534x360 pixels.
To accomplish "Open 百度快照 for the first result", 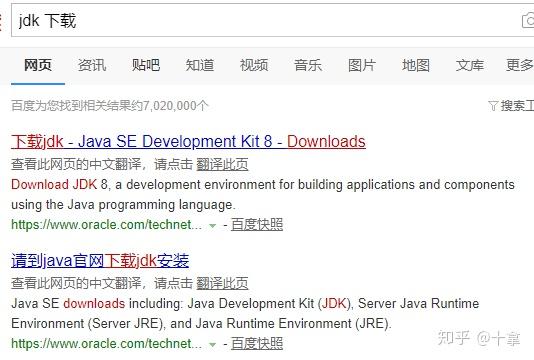I will click(x=257, y=225).
